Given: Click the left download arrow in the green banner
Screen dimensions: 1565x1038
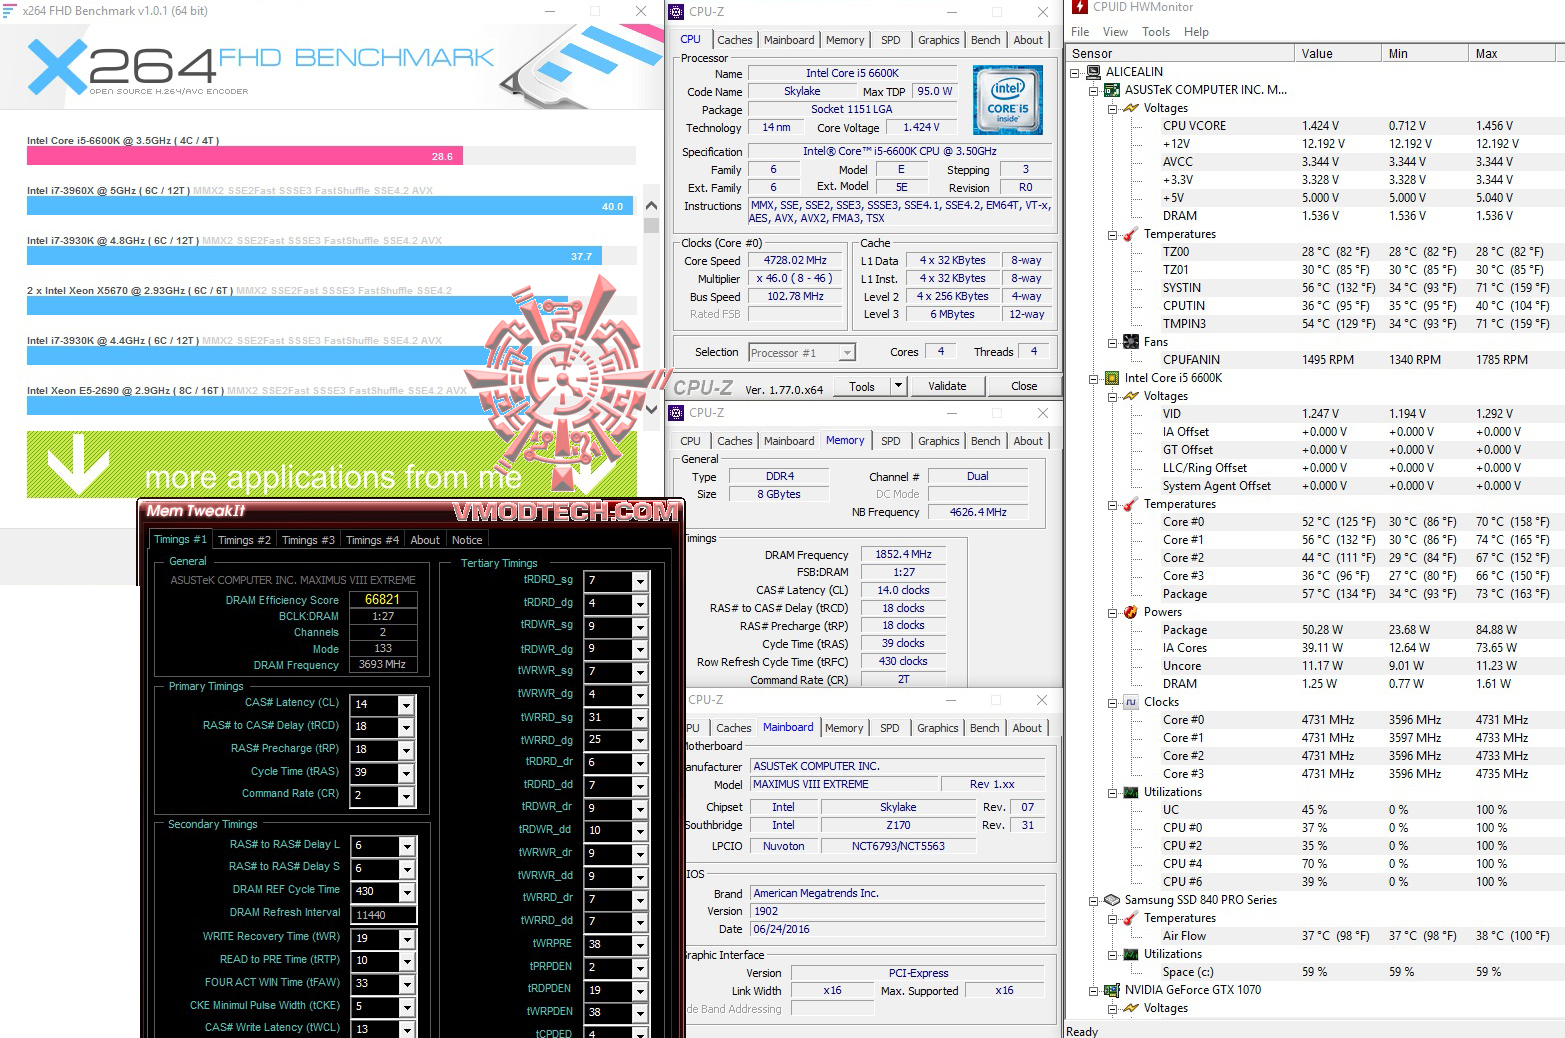Looking at the screenshot, I should click(x=78, y=464).
